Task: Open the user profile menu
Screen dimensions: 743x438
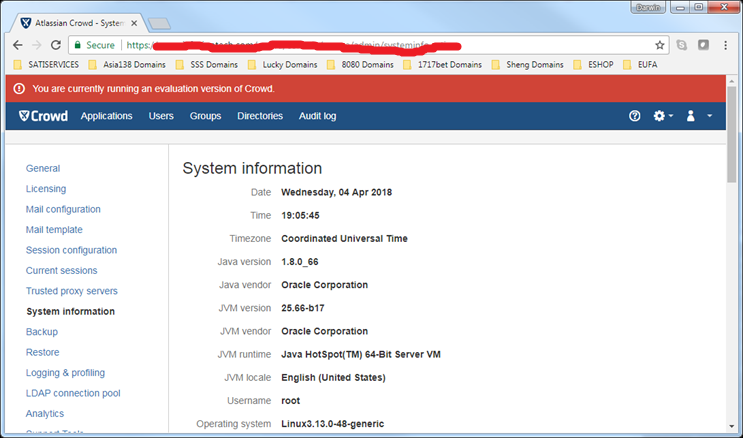Action: [x=699, y=116]
